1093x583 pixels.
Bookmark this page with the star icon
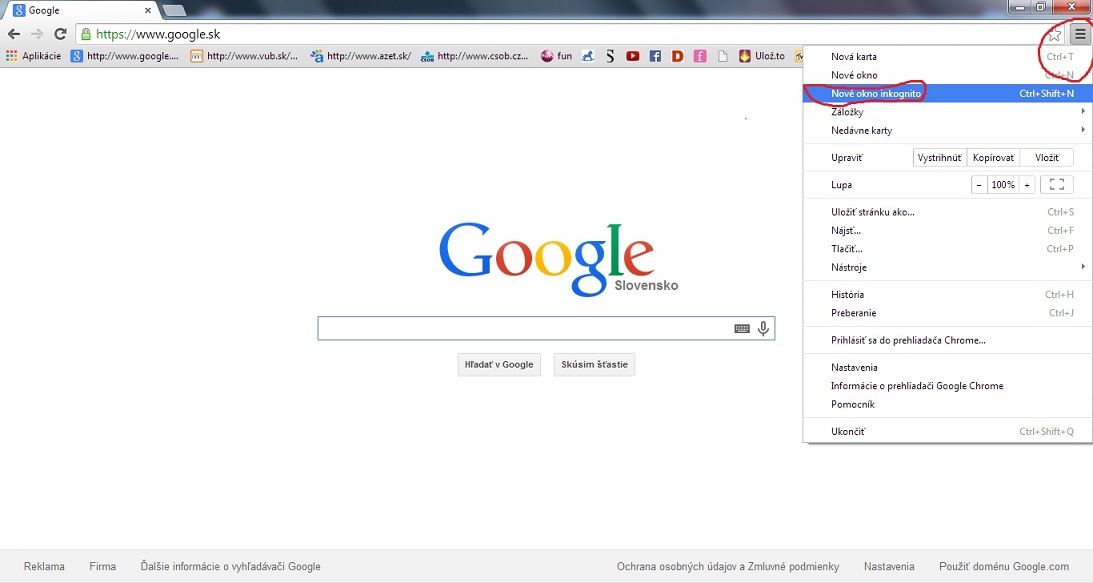[1054, 34]
